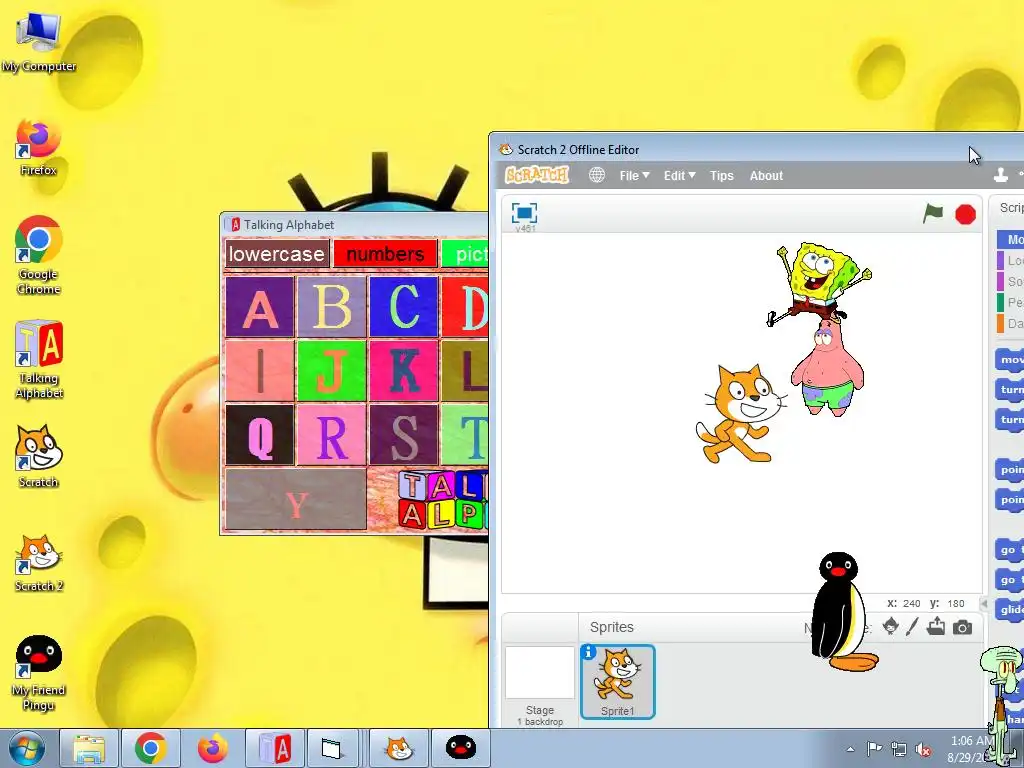Screen dimensions: 1024x768
Task: Click the glide block in the palette
Action: coord(1010,610)
